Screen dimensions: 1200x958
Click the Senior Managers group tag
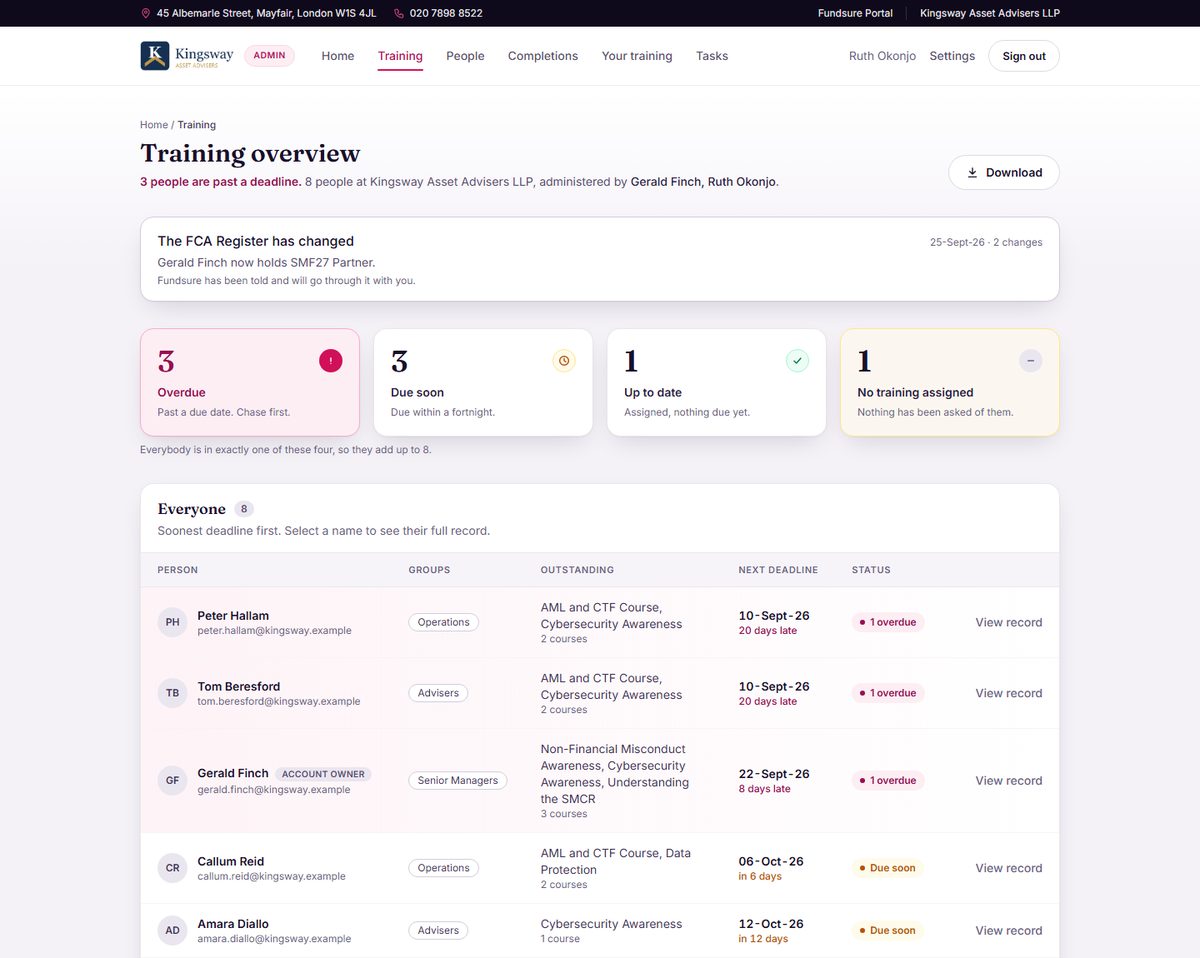(x=457, y=781)
